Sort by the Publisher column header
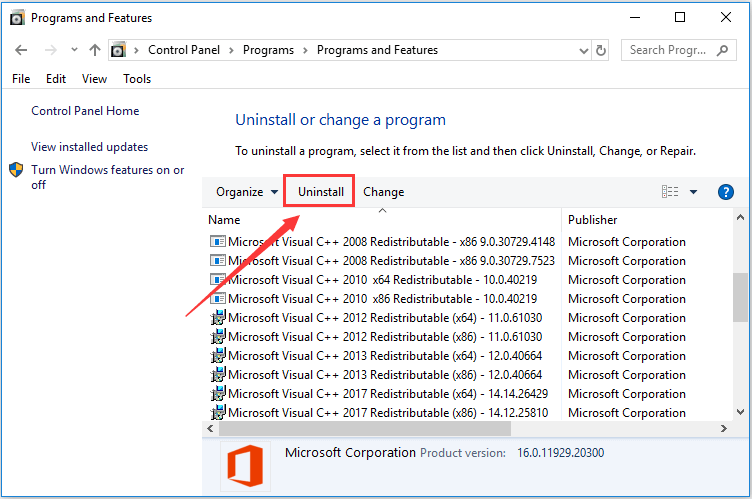The image size is (752, 499). point(593,220)
